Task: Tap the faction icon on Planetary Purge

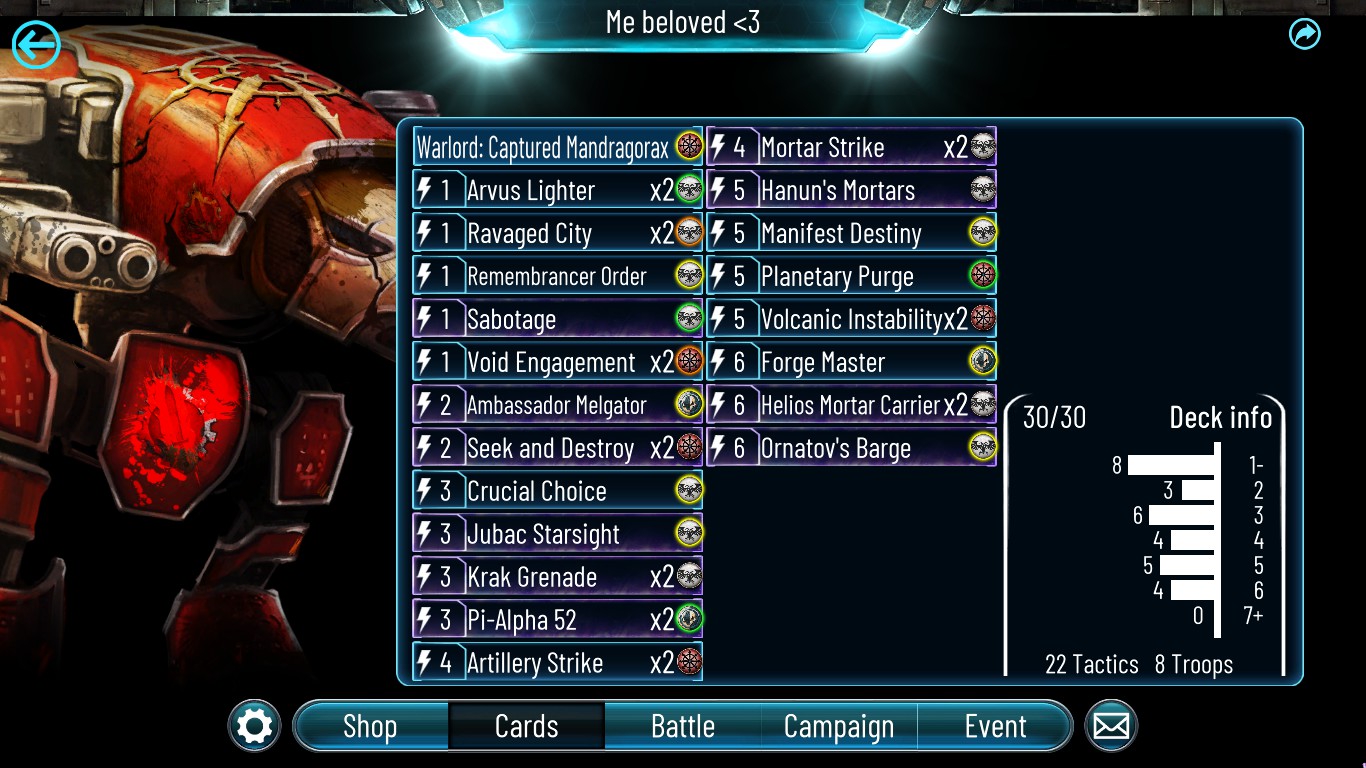Action: [982, 276]
